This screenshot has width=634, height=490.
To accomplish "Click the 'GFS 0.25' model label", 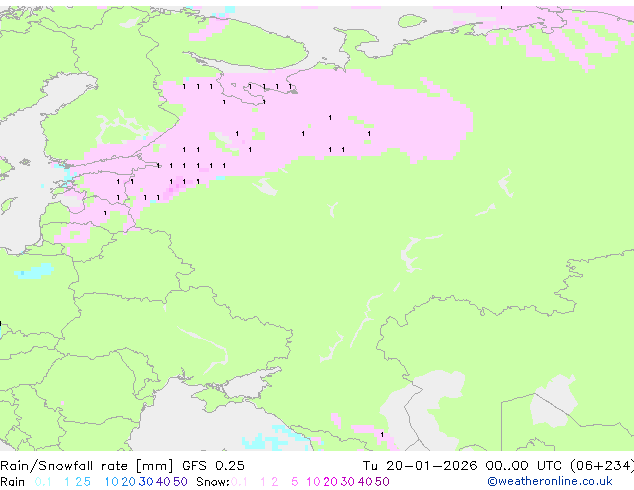I will tap(213, 466).
